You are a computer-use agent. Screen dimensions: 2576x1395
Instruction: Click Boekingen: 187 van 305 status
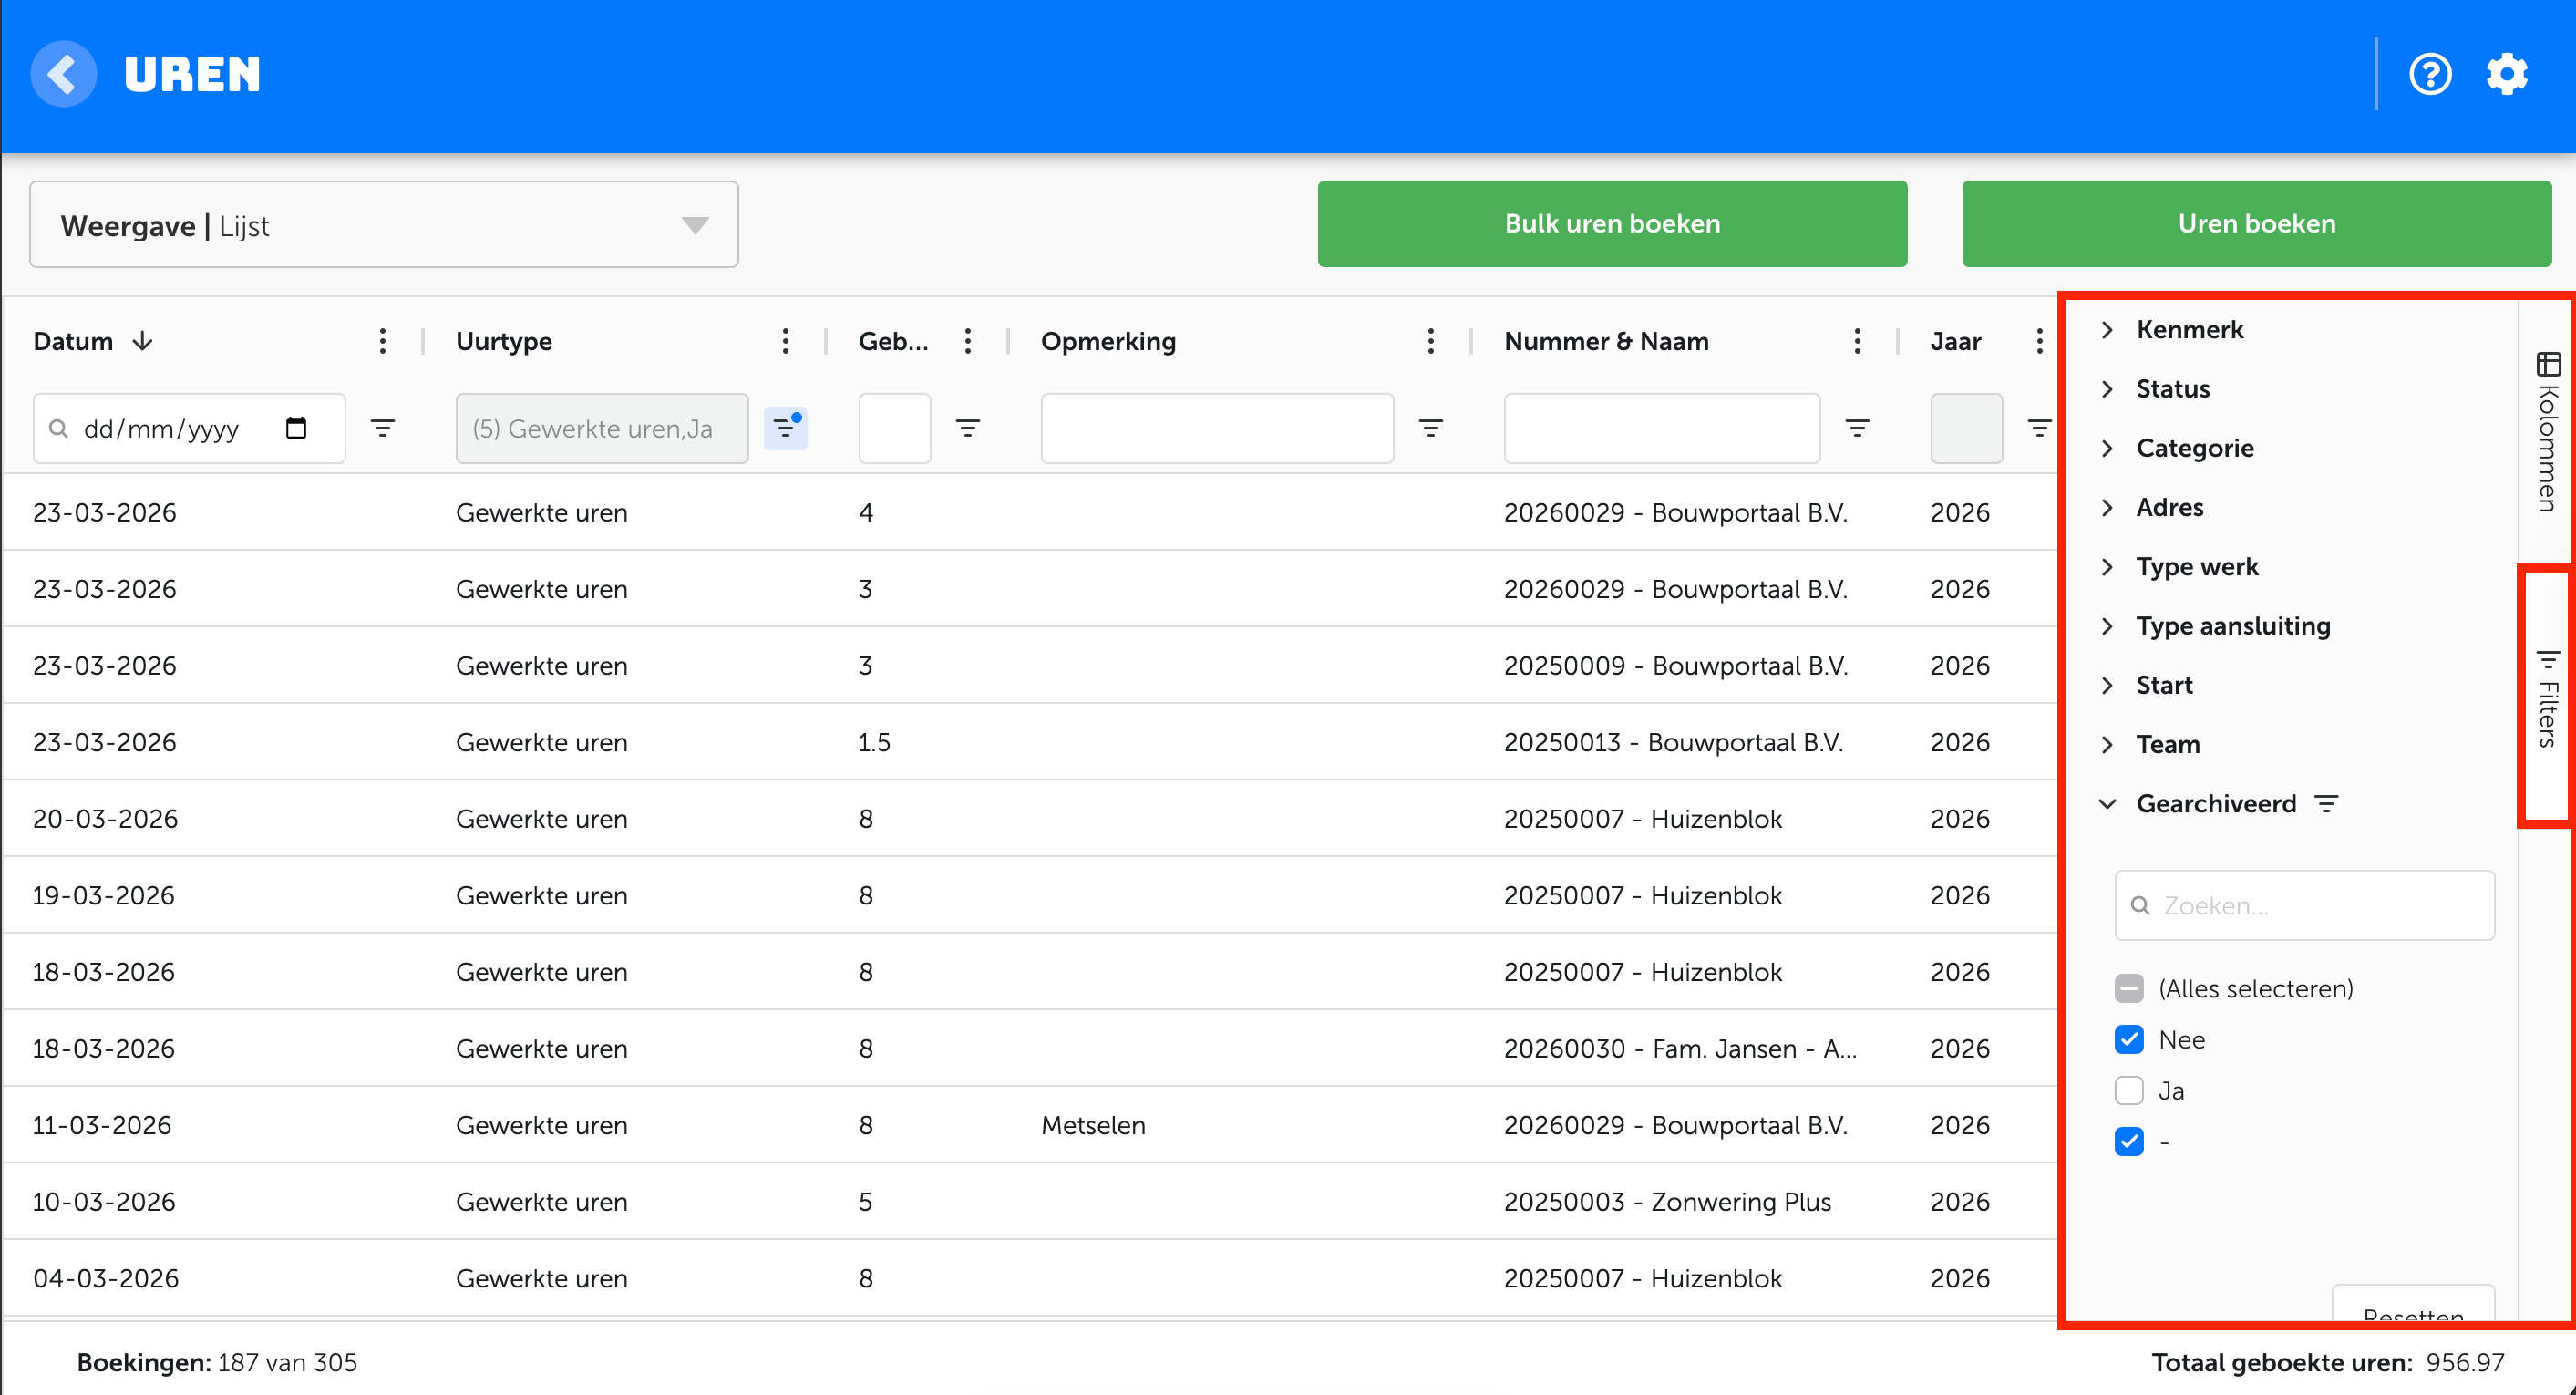click(217, 1363)
